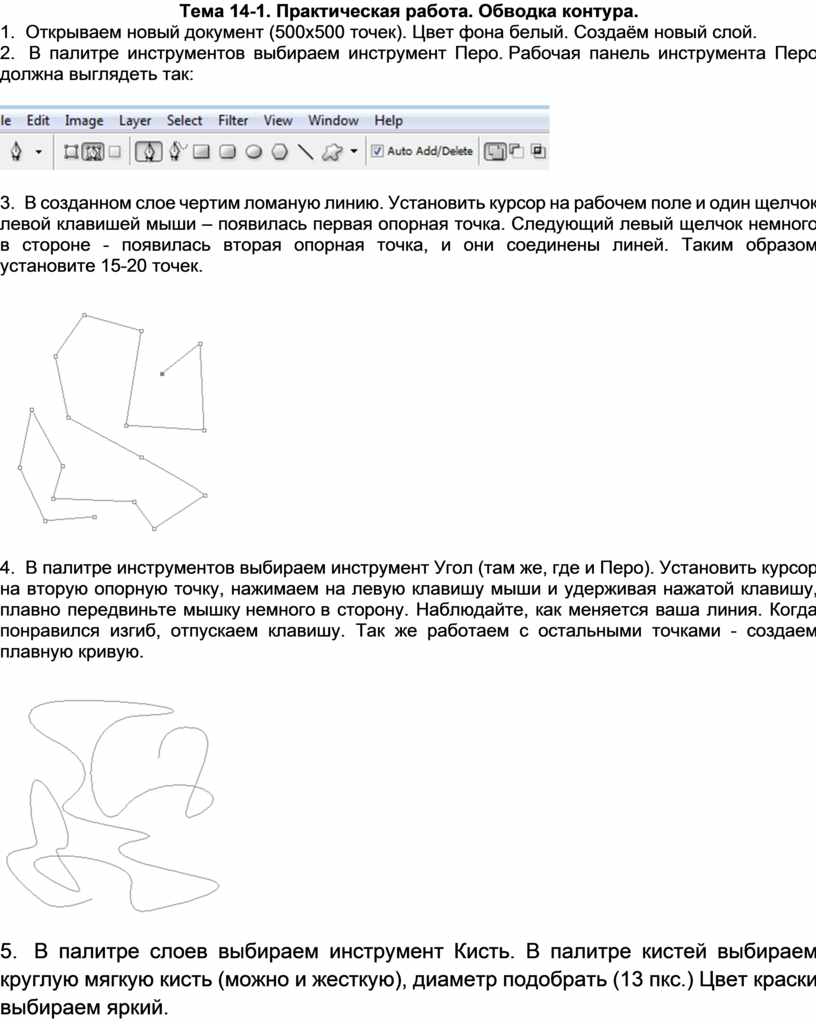This screenshot has width=816, height=1024.
Task: Expand the geometry options dropdown arrow
Action: point(353,152)
